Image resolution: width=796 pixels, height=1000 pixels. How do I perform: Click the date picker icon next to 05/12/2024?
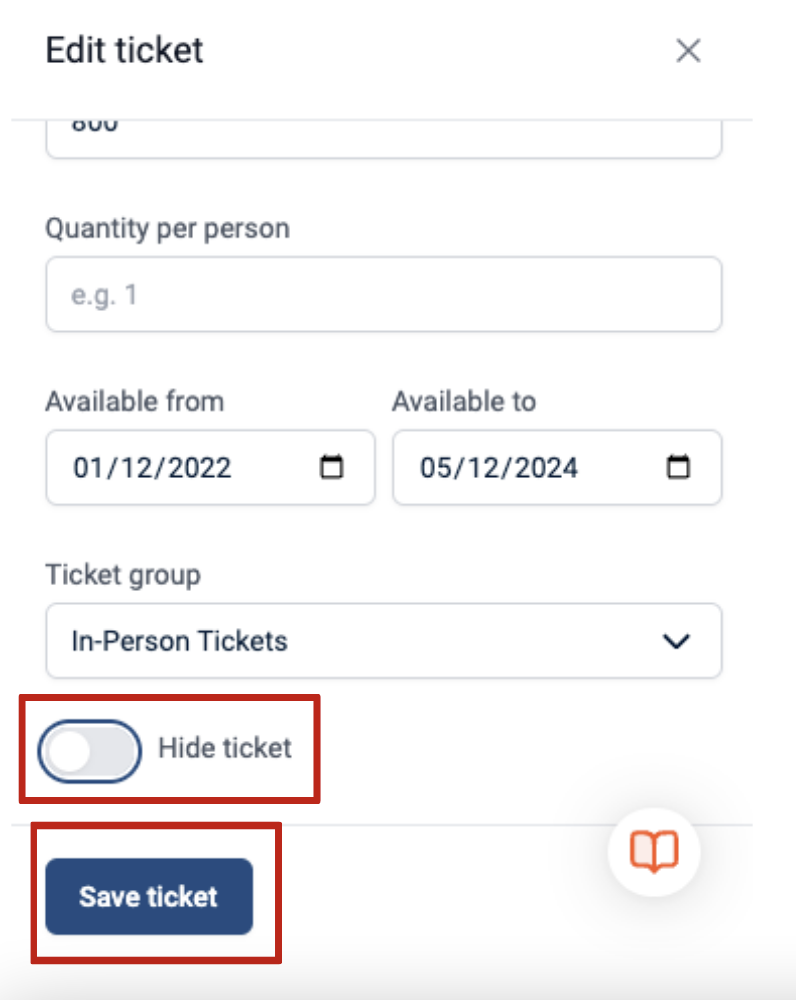(x=681, y=467)
